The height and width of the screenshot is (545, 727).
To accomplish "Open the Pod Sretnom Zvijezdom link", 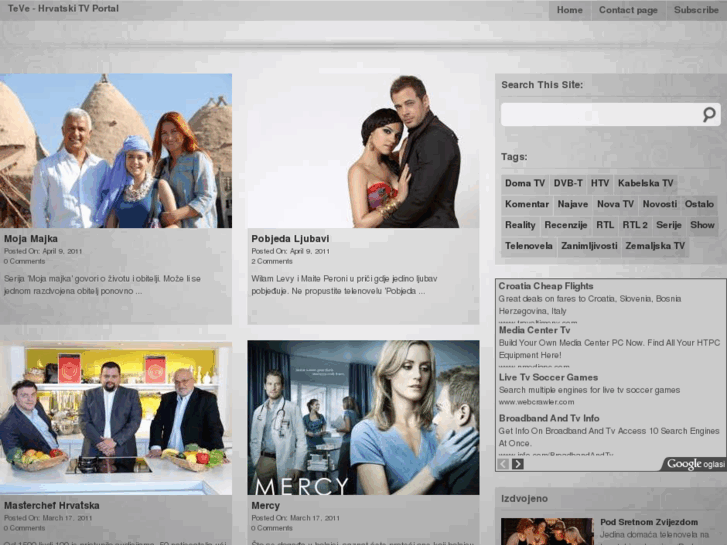I will coord(649,522).
